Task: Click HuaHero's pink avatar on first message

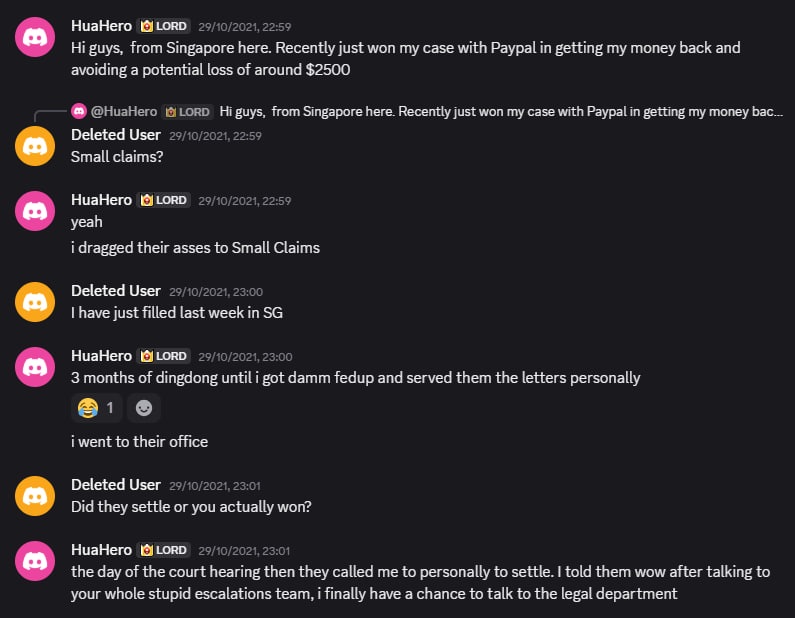Action: pyautogui.click(x=35, y=37)
